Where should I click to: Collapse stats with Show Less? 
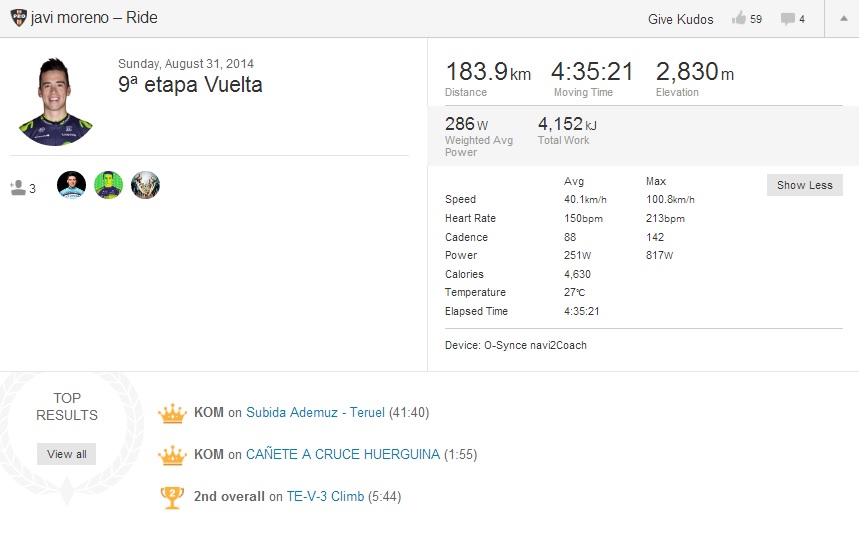804,185
